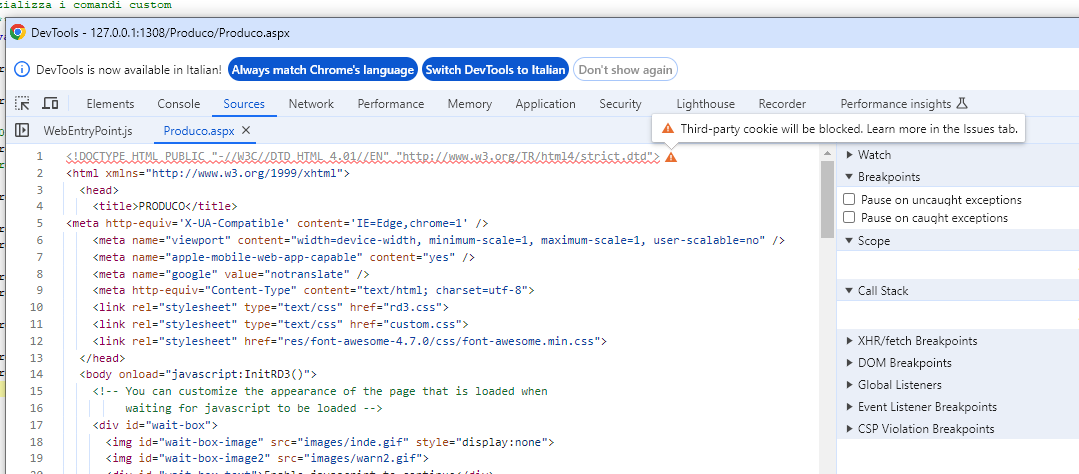Go to the Network tab

pos(311,104)
